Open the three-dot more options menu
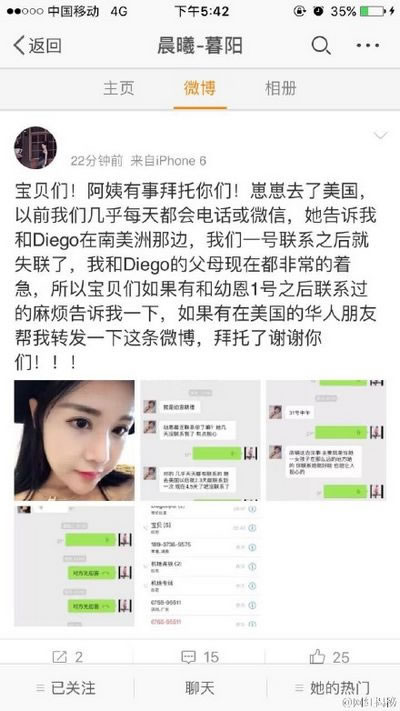The image size is (400, 711). [x=368, y=45]
